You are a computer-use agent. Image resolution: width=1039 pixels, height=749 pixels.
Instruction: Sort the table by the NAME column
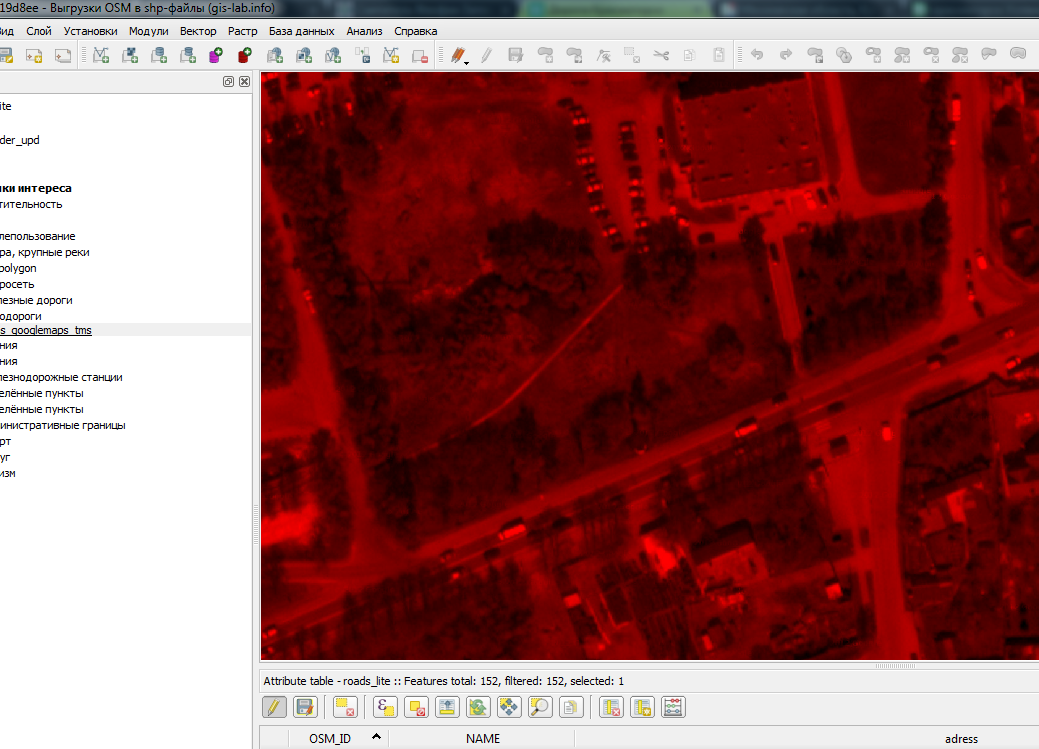click(x=483, y=738)
